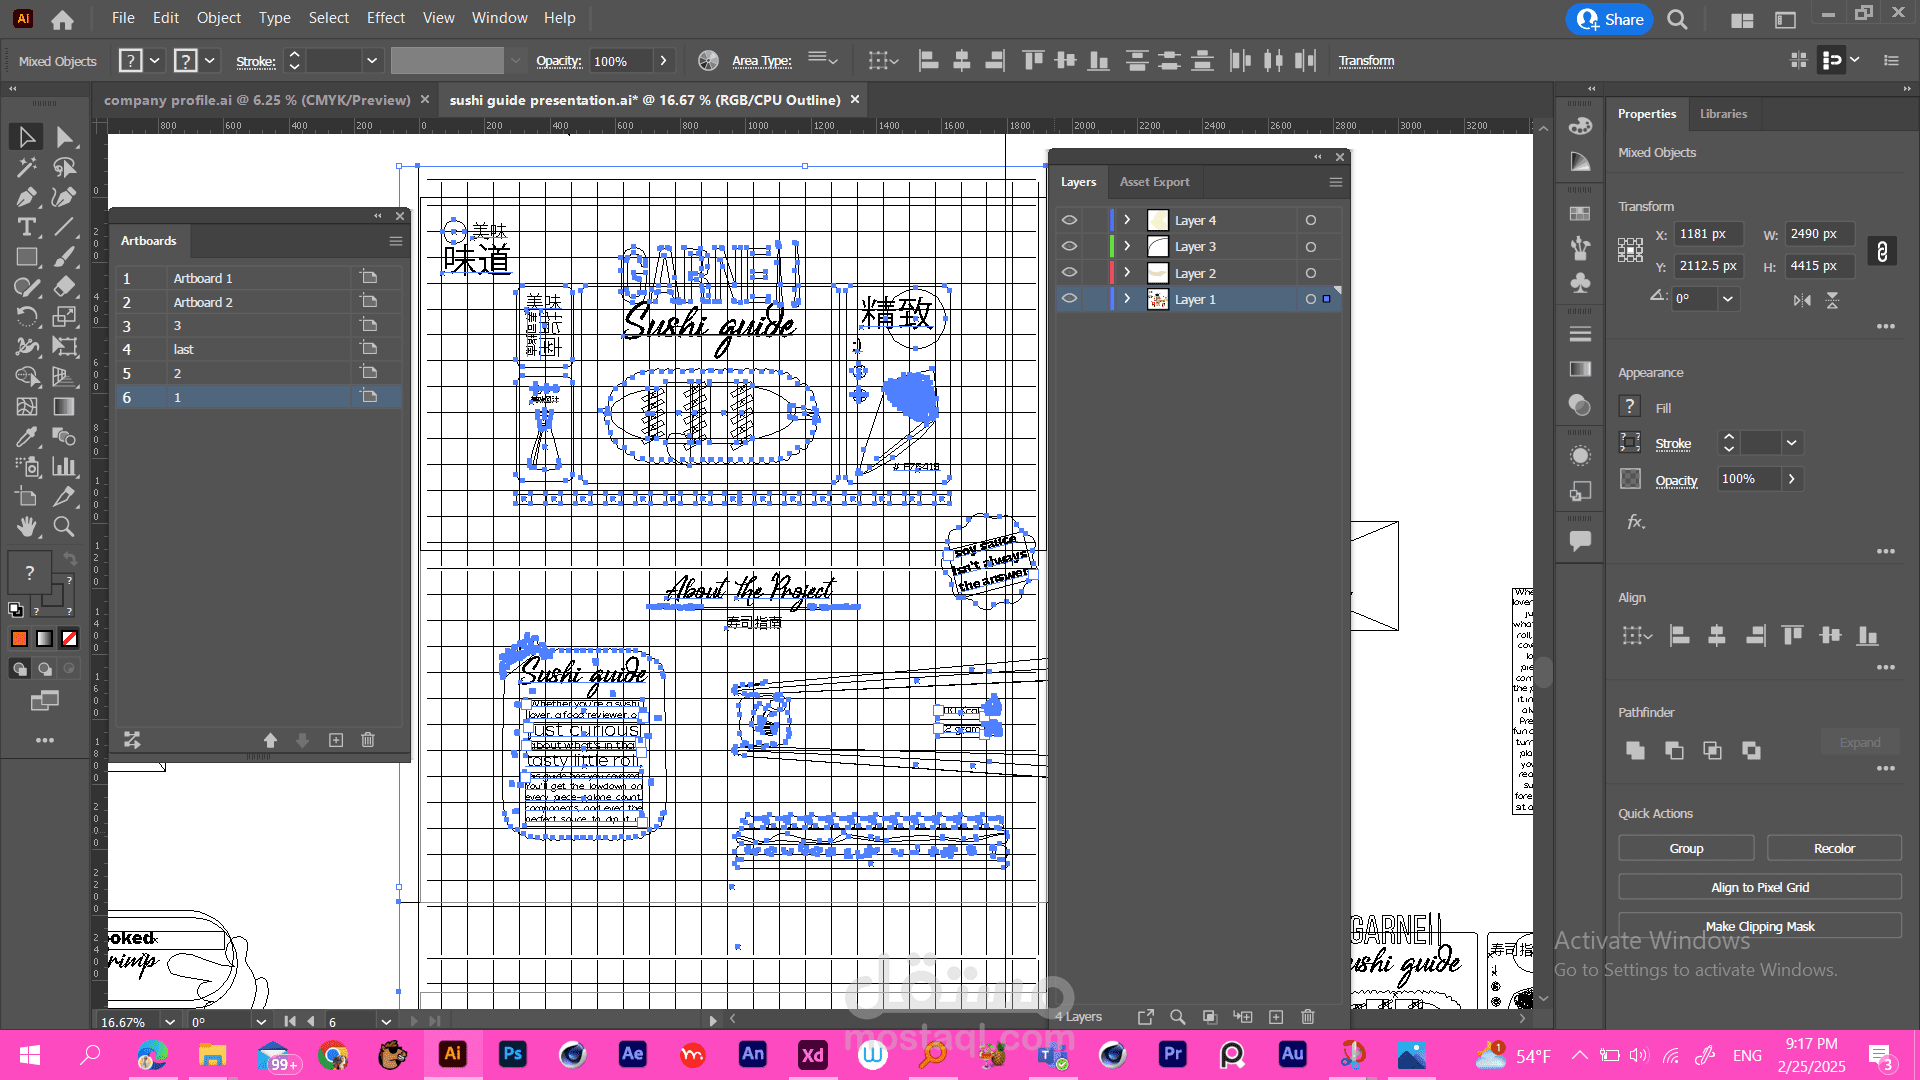The height and width of the screenshot is (1080, 1920).
Task: Expand Layer 2 disclosure arrow
Action: (1127, 272)
